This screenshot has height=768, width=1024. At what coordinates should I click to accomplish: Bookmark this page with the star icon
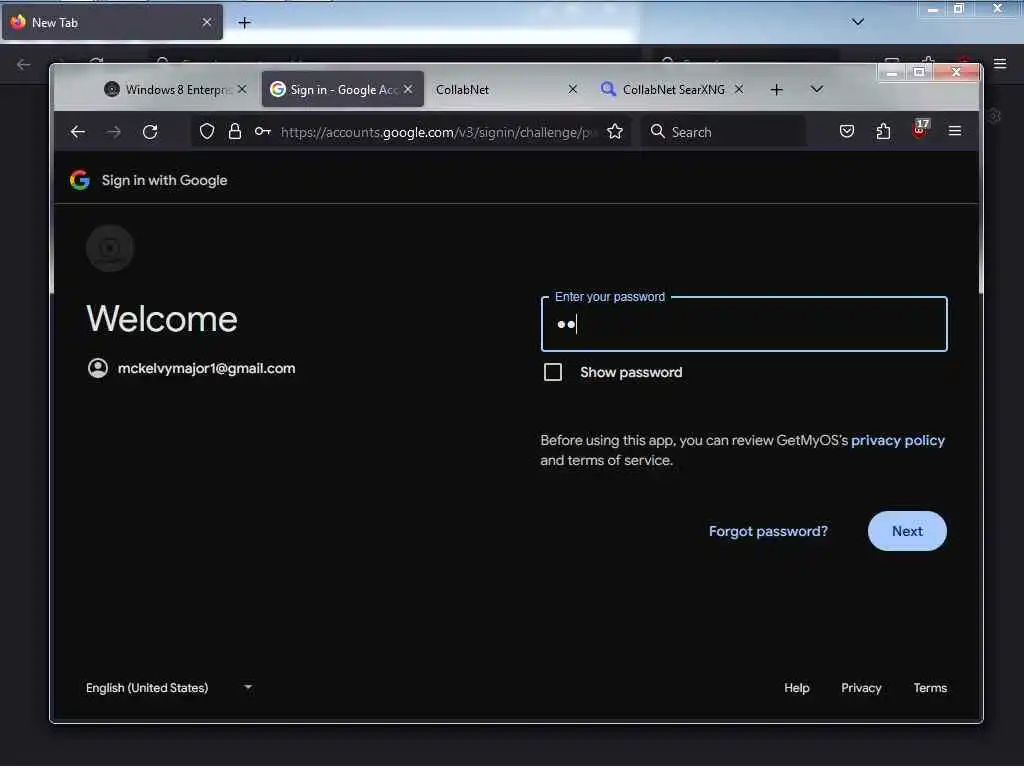pos(615,132)
